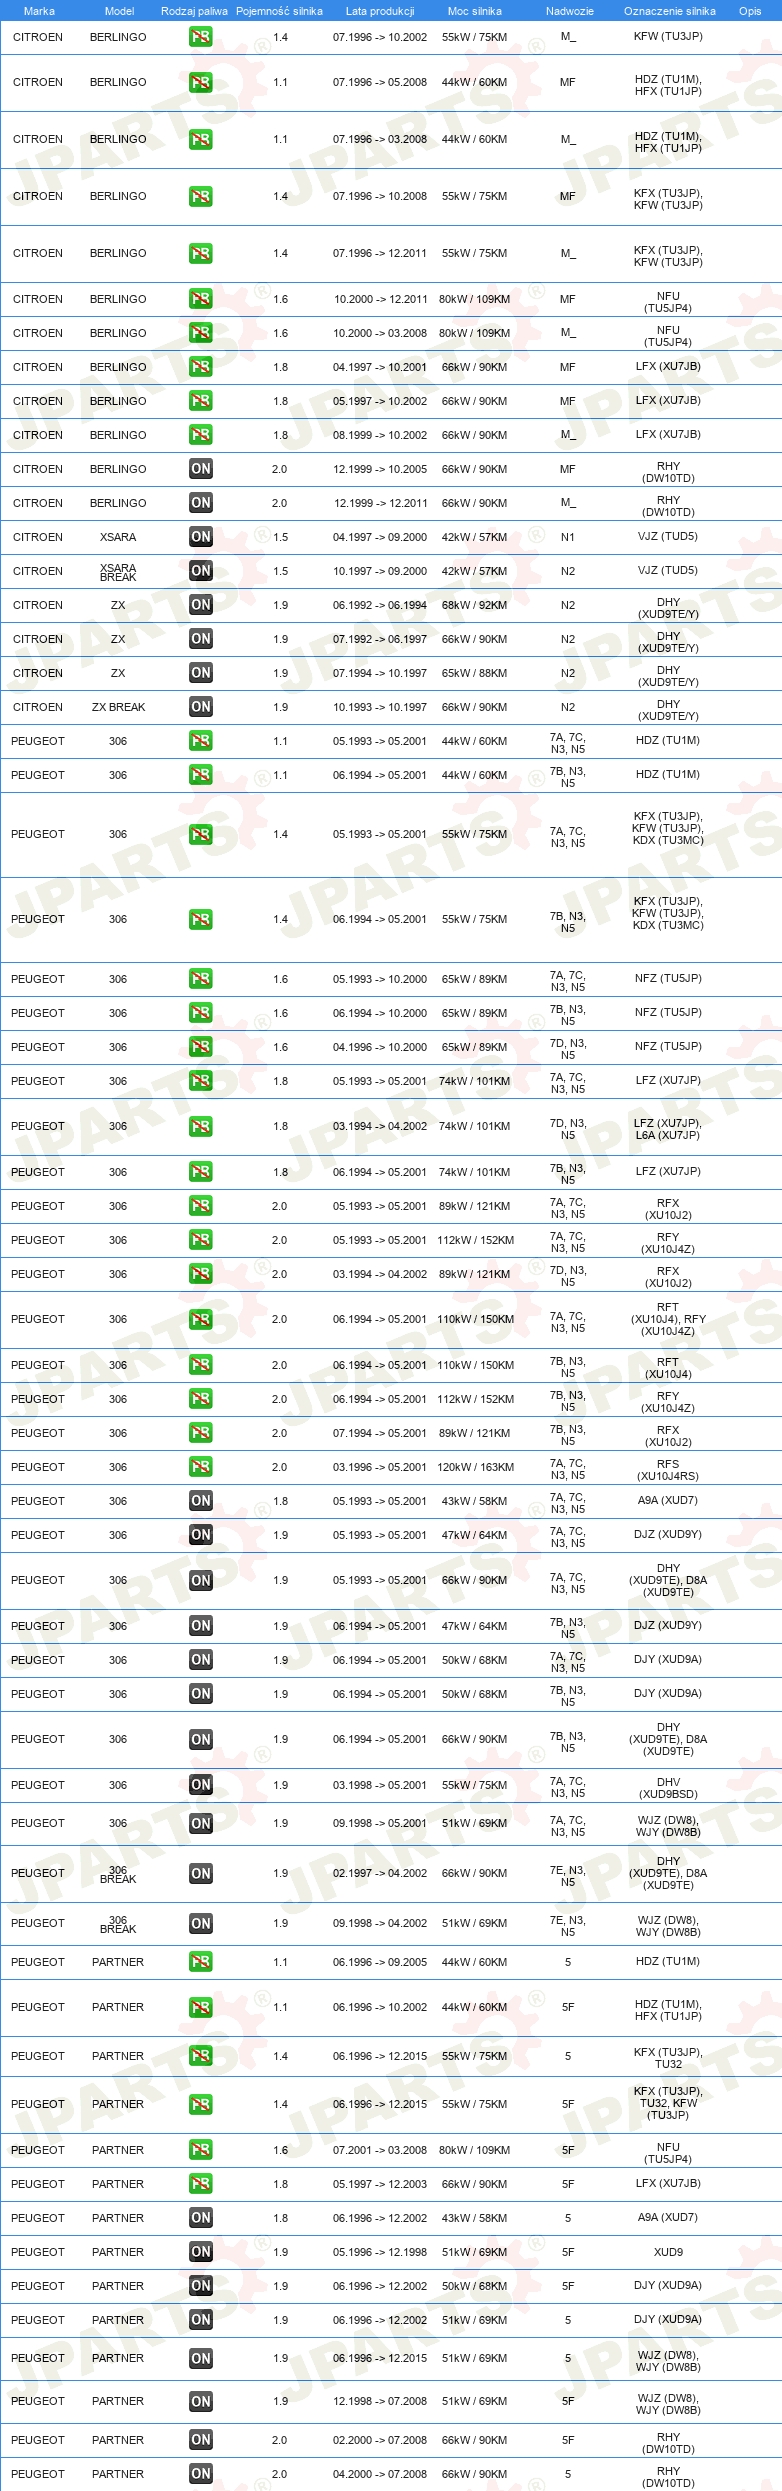782x2491 pixels.
Task: Select the Oznaczenie silnika column header
Action: pos(669,11)
